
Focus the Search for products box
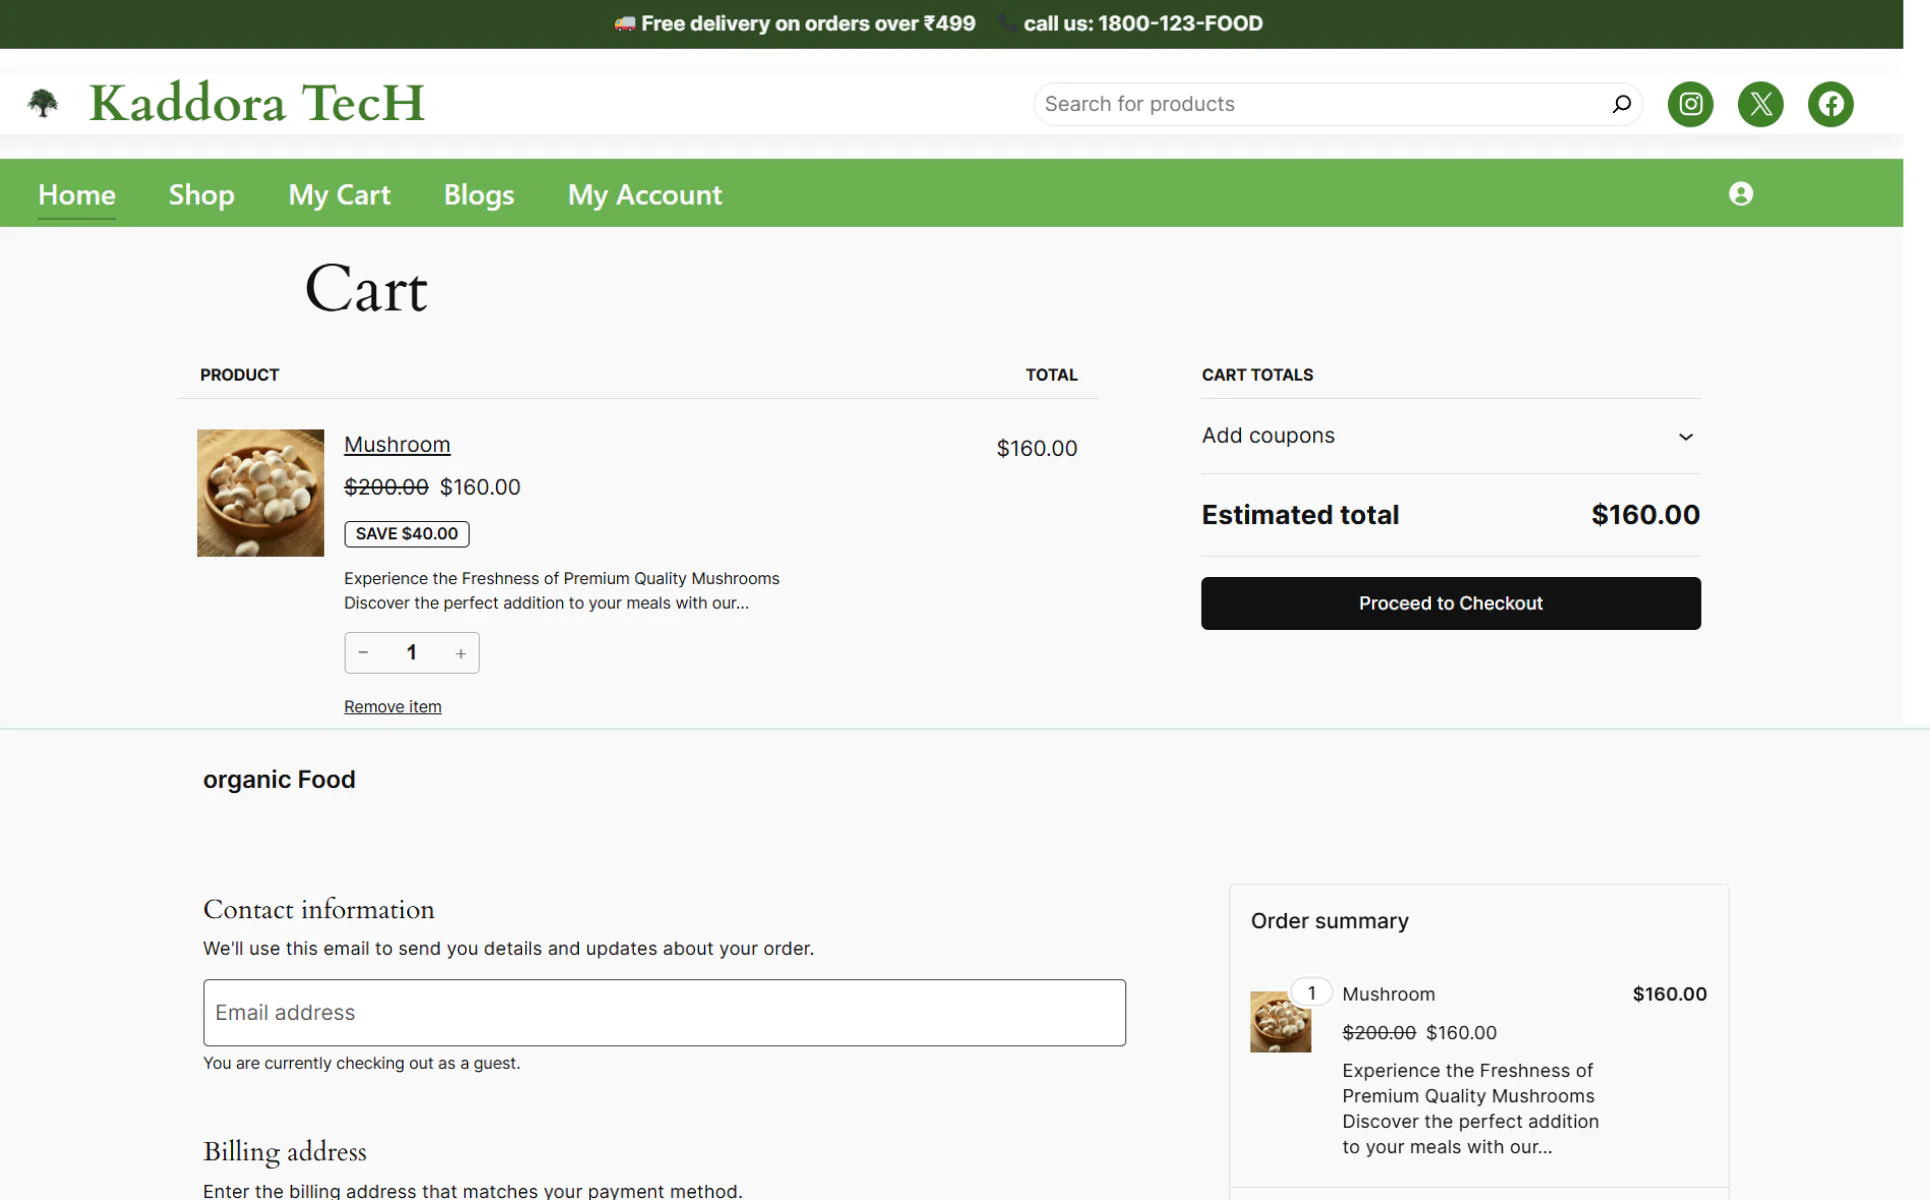pyautogui.click(x=1320, y=104)
